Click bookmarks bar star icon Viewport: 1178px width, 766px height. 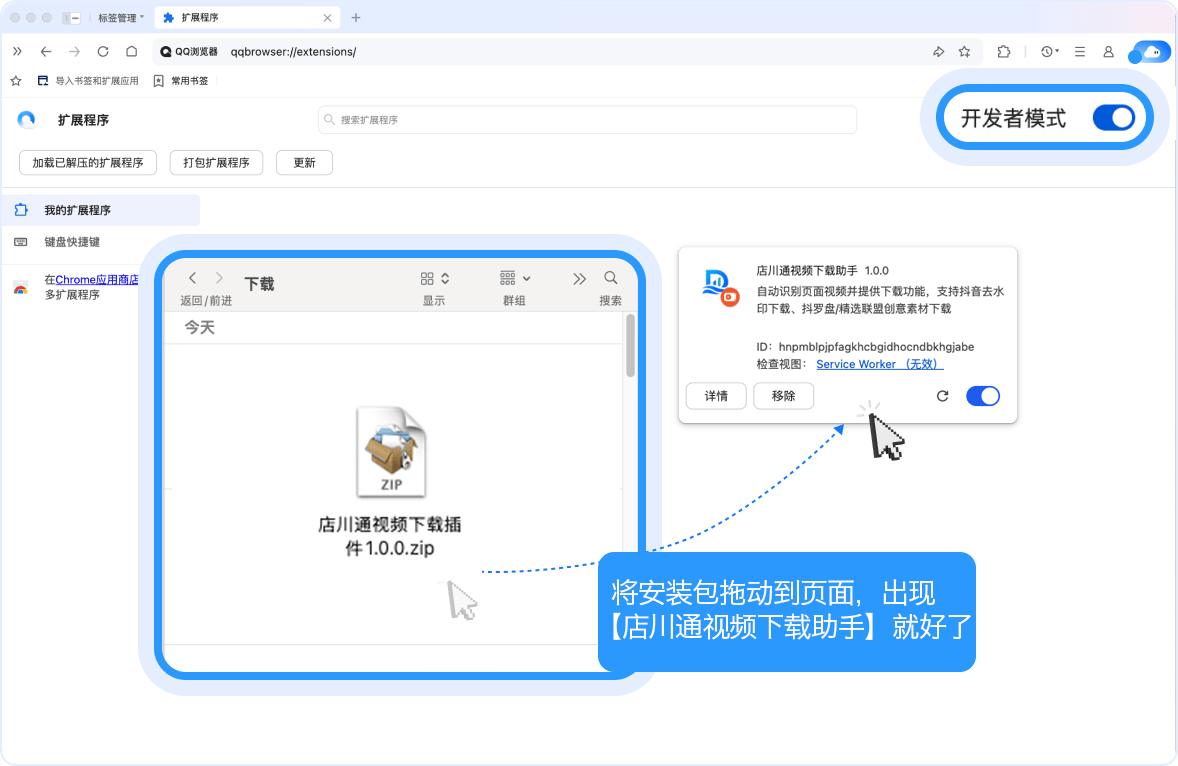16,80
